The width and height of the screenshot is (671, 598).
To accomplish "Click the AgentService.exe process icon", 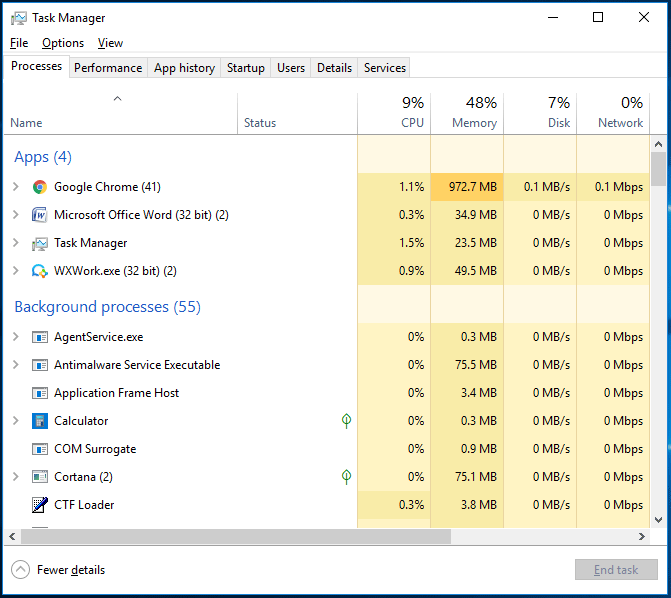I will click(40, 337).
